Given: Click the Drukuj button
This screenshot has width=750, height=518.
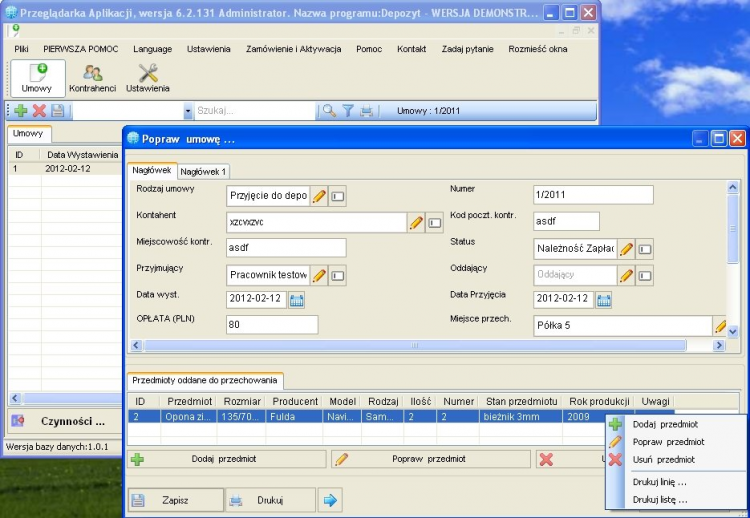Looking at the screenshot, I should (270, 500).
